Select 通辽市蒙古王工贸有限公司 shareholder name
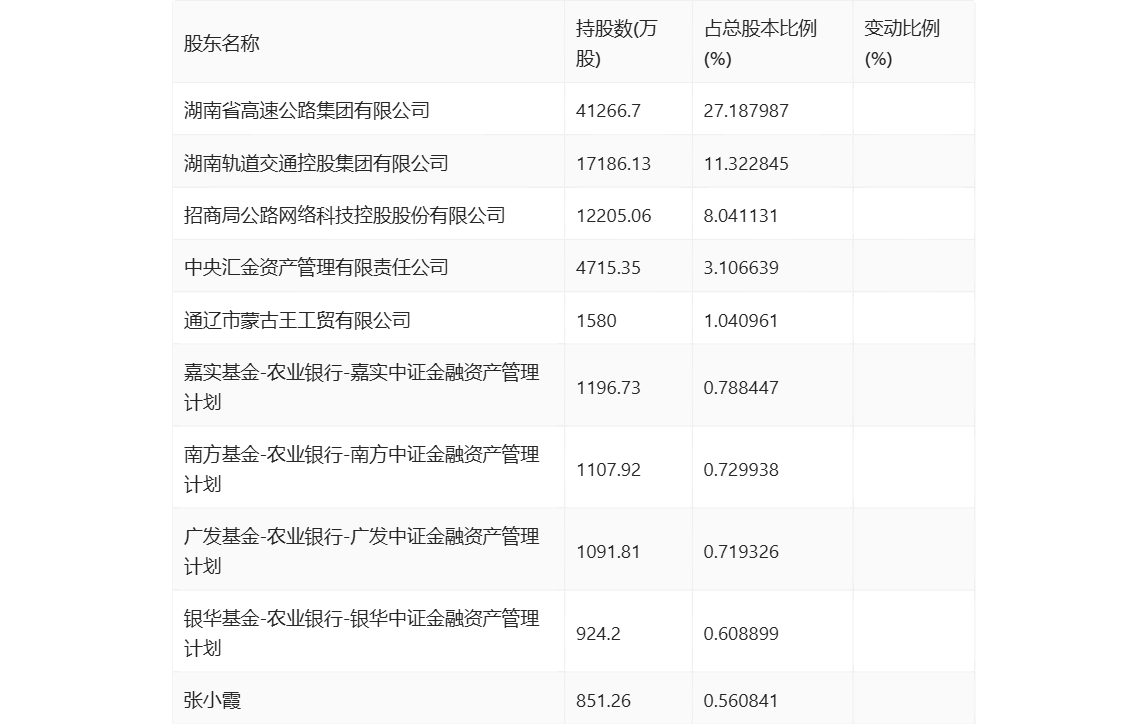Screen dimensions: 1147x724 point(297,320)
